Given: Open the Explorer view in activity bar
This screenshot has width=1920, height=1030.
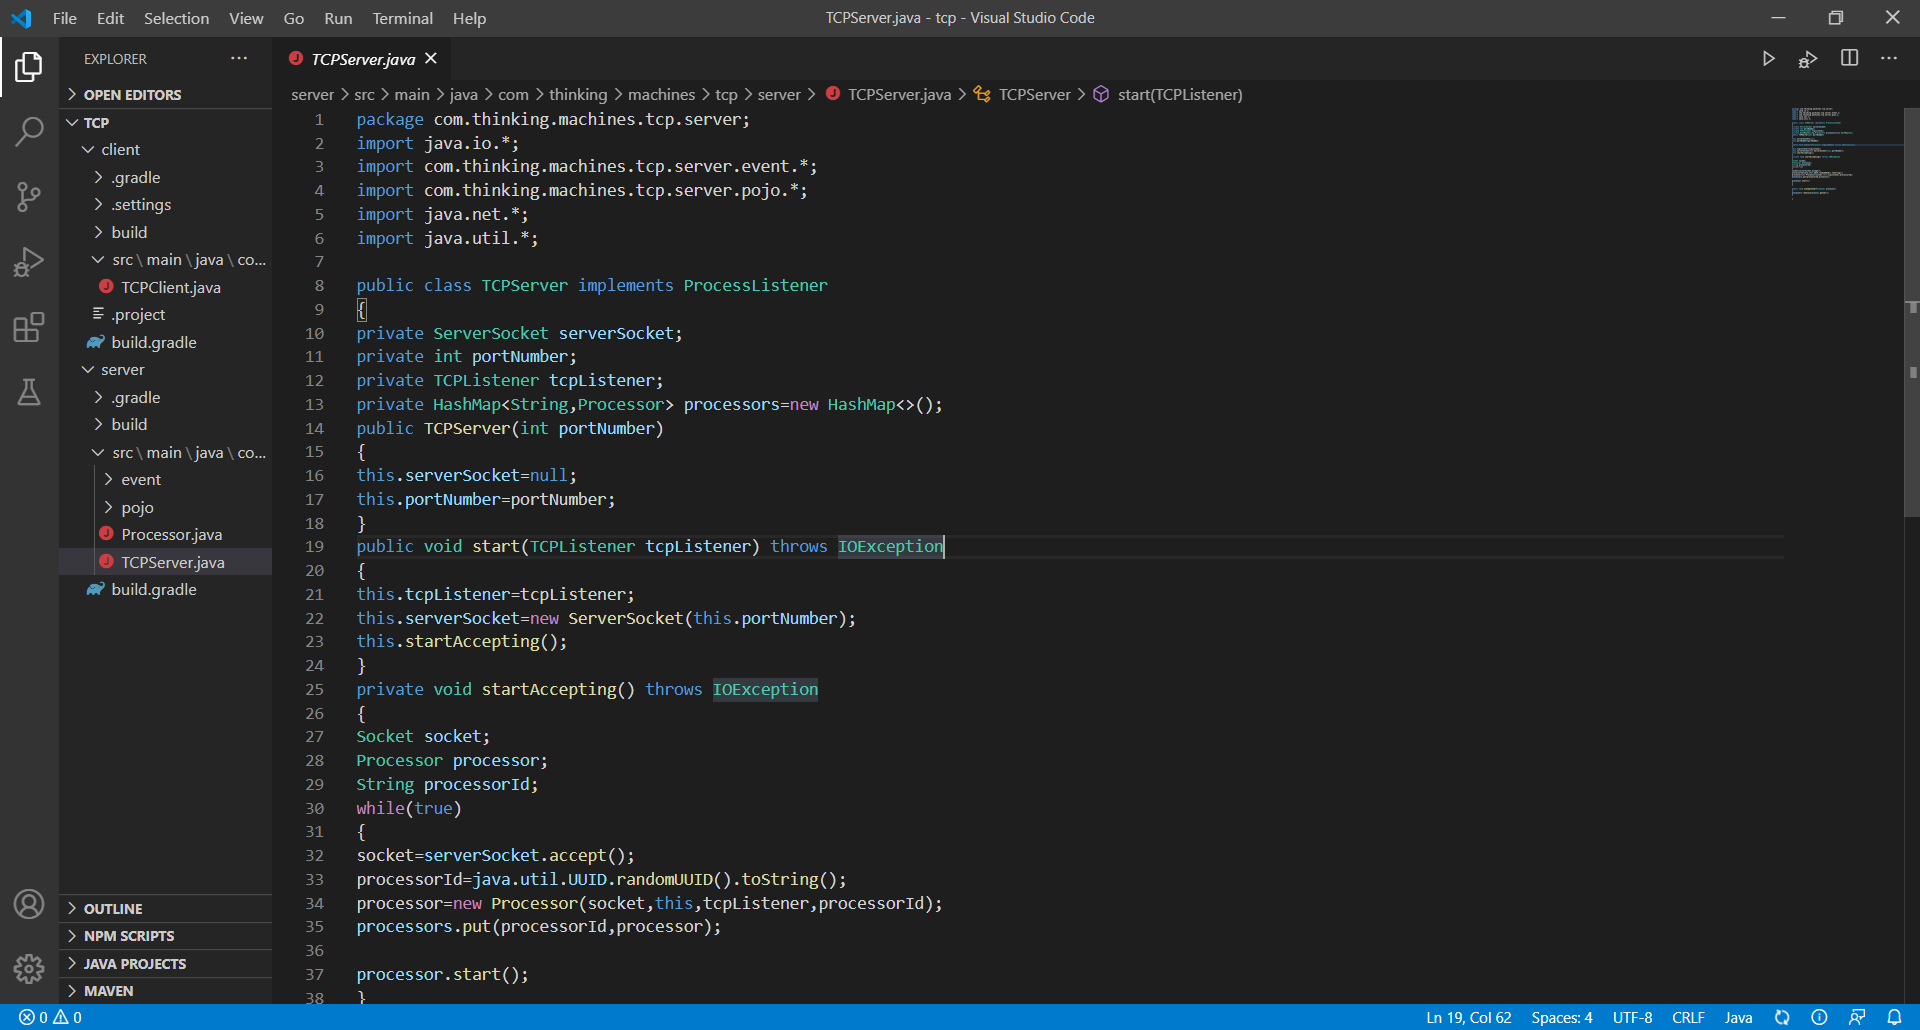Looking at the screenshot, I should pyautogui.click(x=29, y=67).
